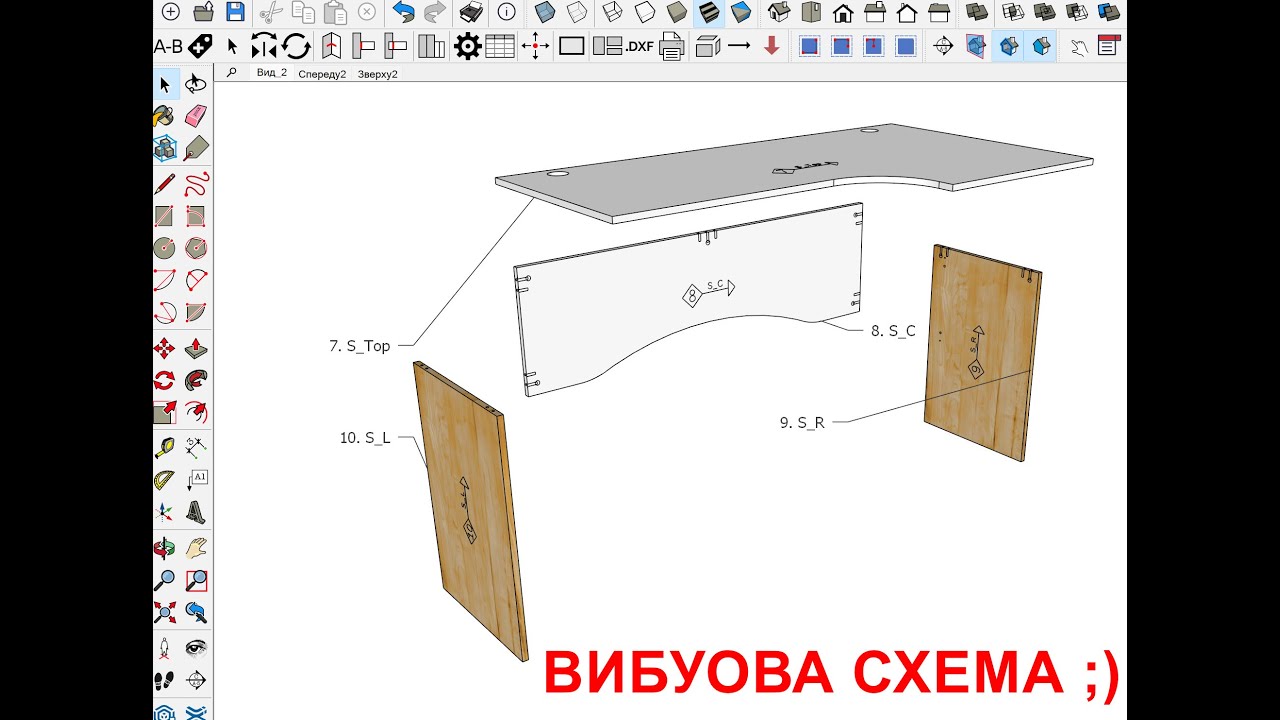Open the gear settings plugin icon

point(467,46)
